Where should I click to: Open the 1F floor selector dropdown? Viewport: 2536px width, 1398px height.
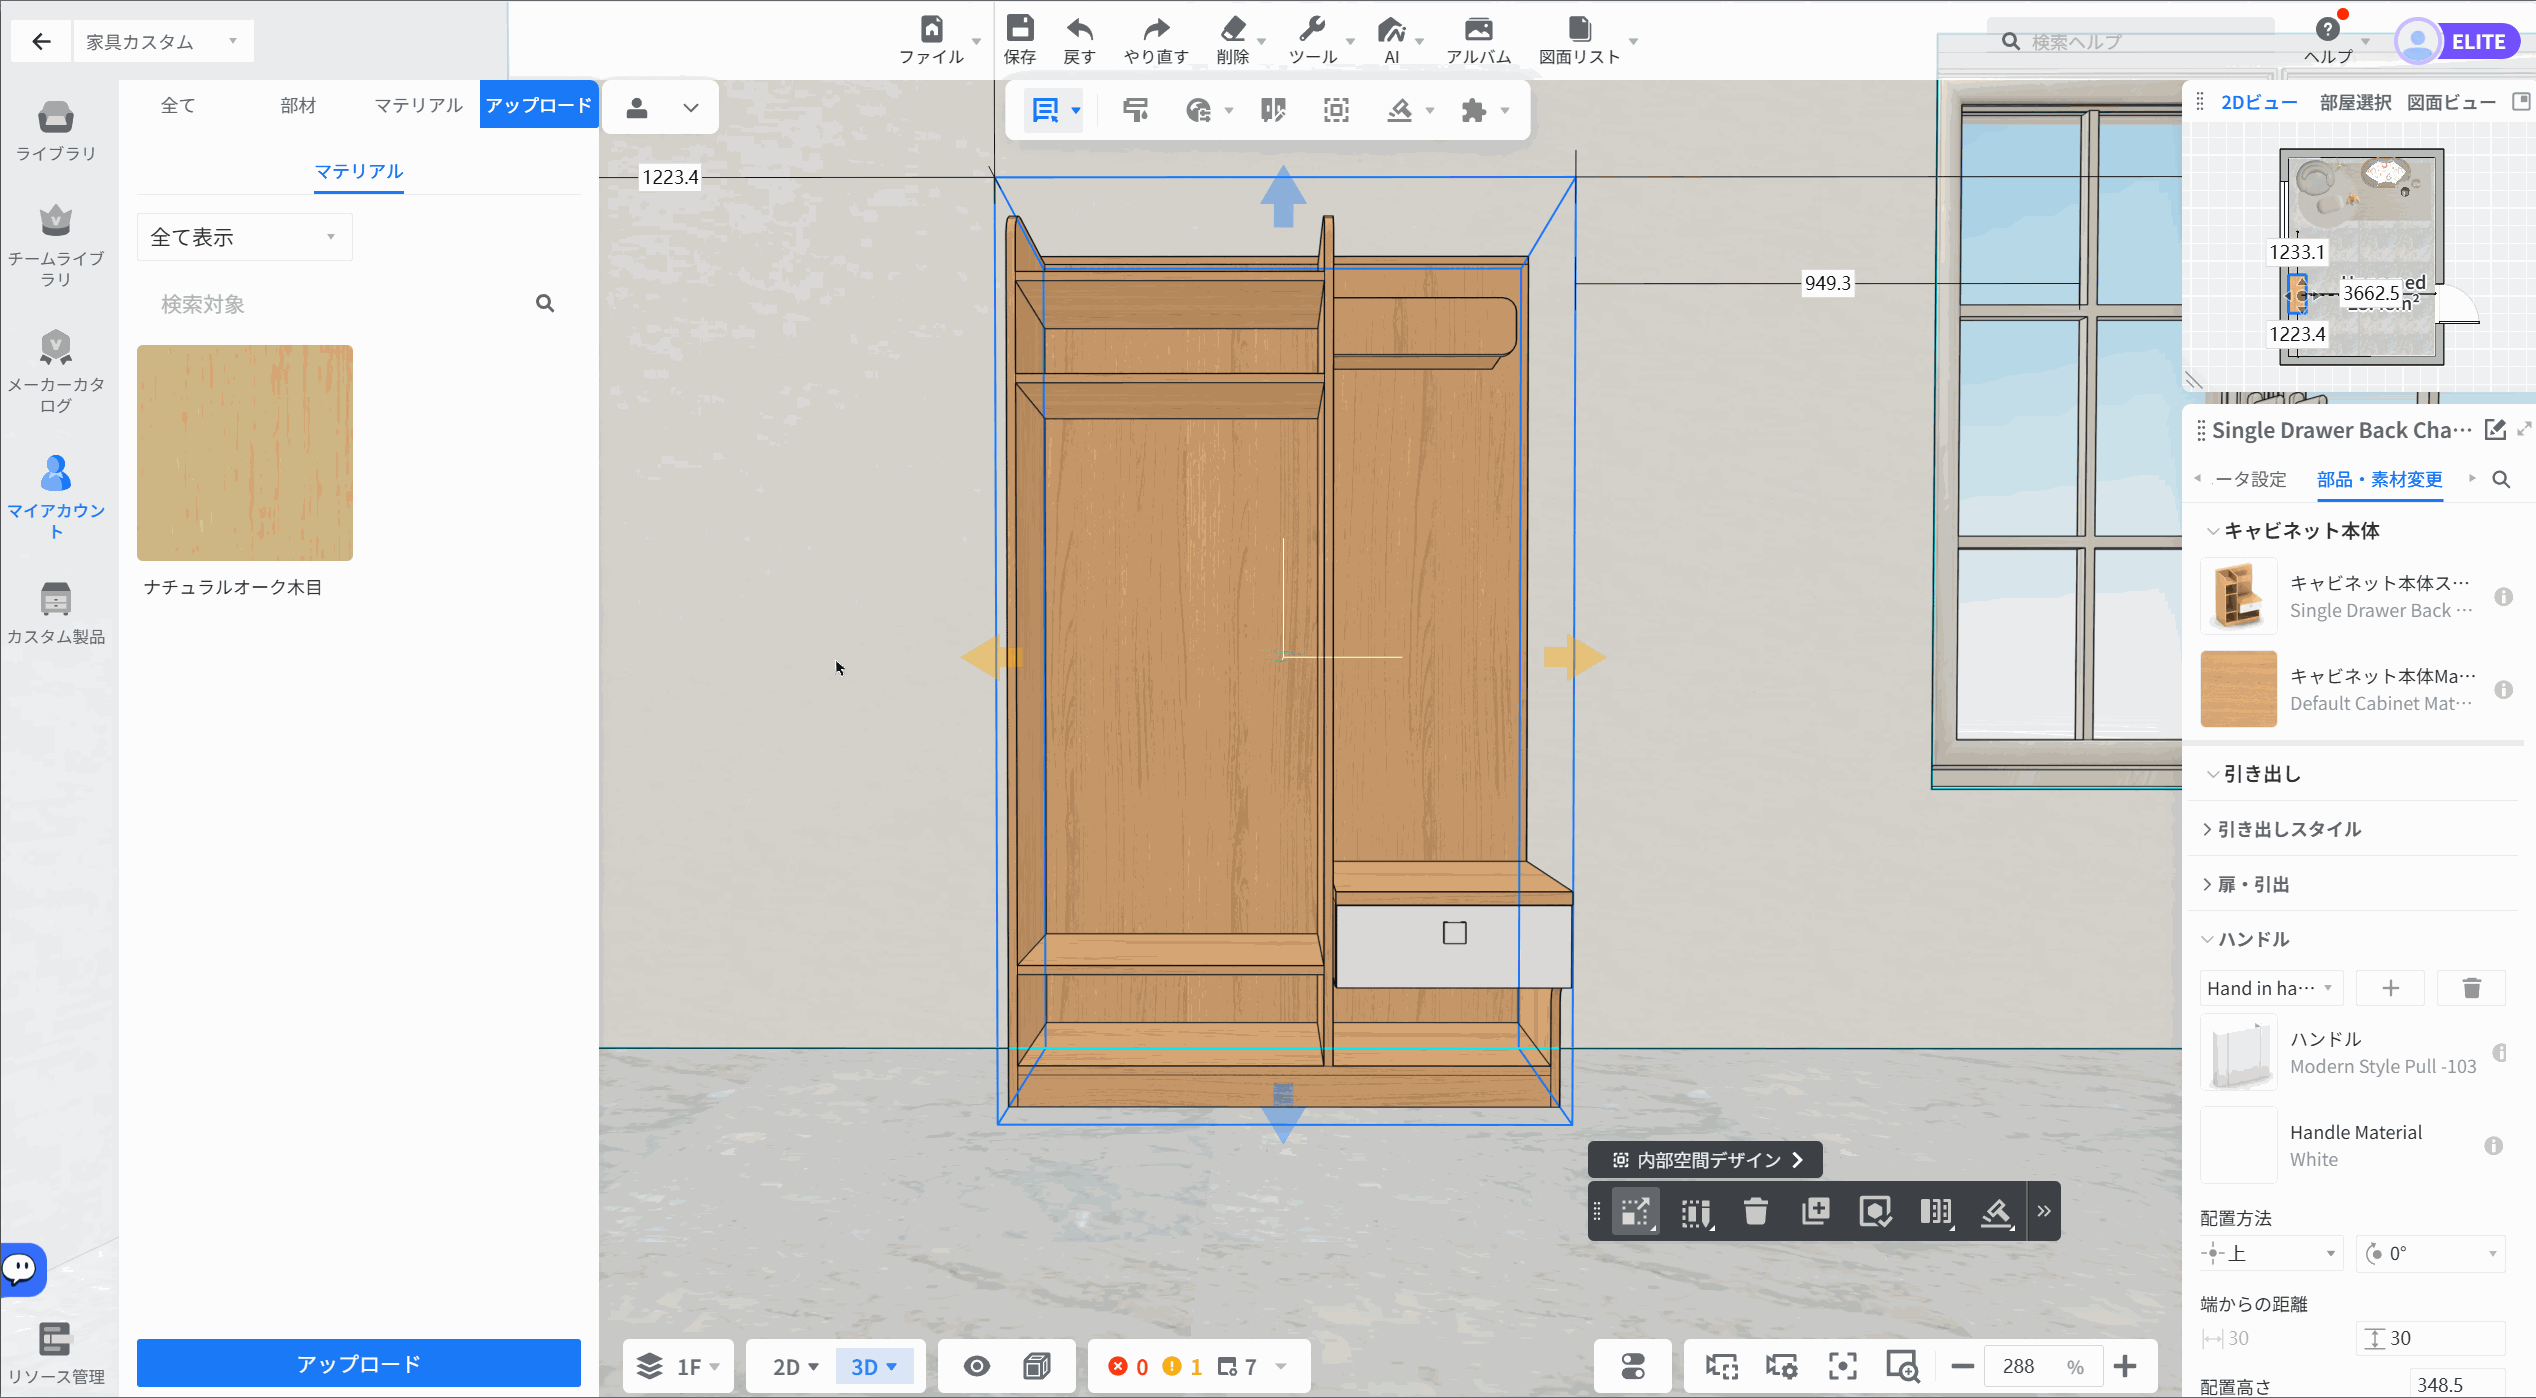pyautogui.click(x=678, y=1367)
